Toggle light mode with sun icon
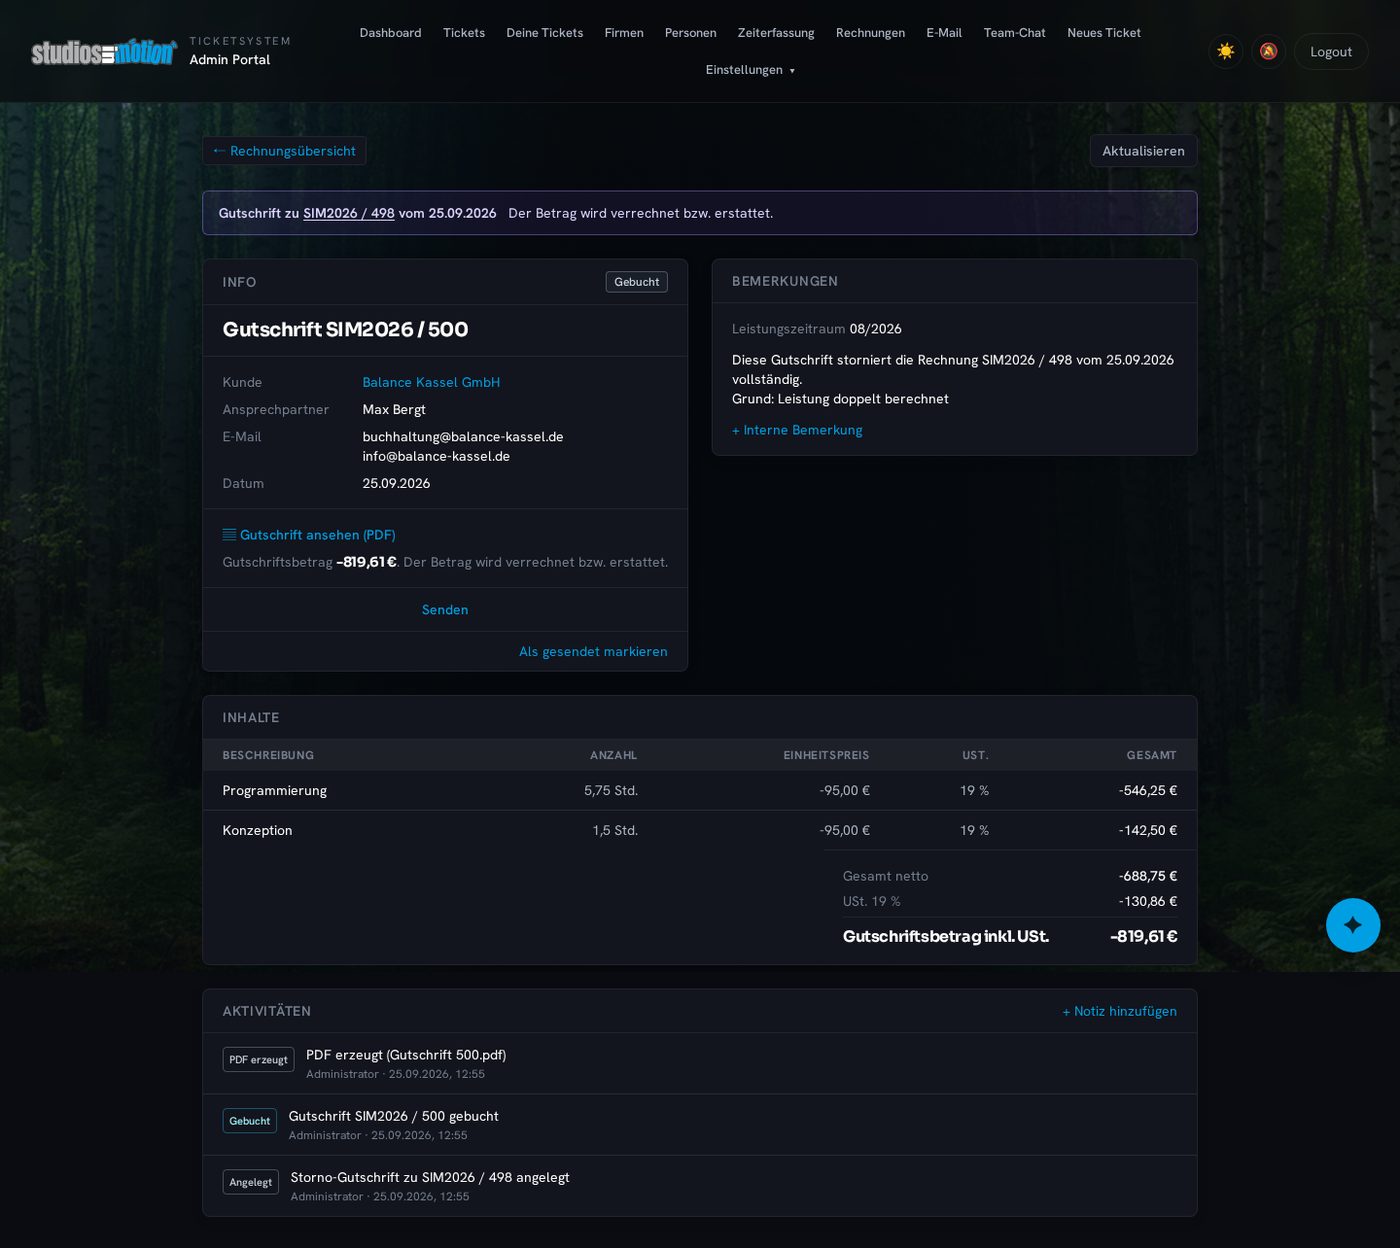1400x1248 pixels. coord(1226,51)
